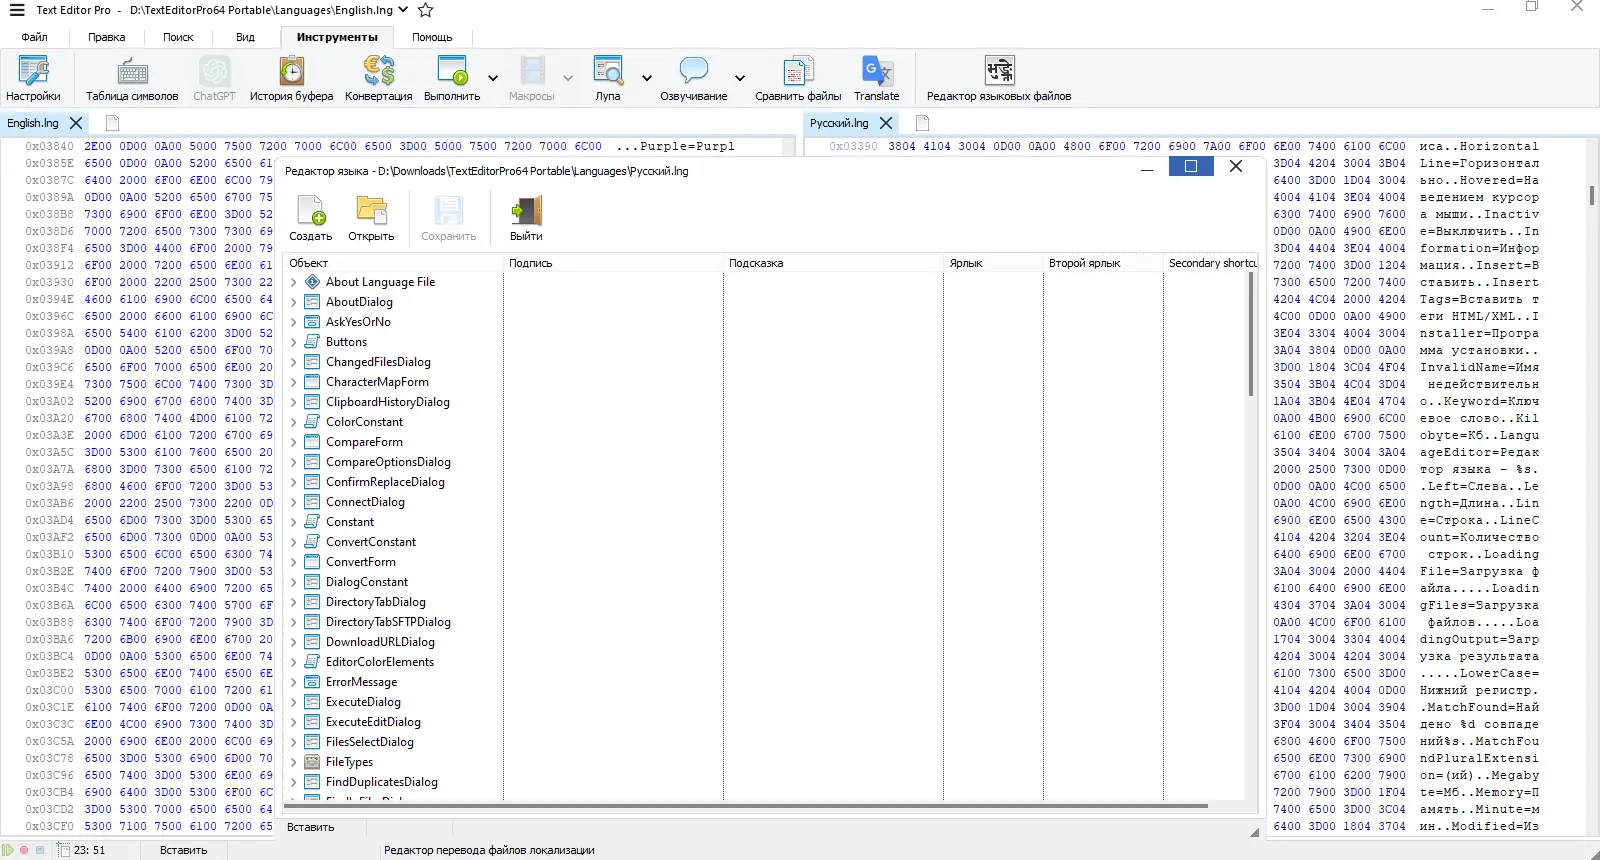Viewport: 1600px width, 860px height.
Task: Click the favorite star next to the file path
Action: click(426, 10)
